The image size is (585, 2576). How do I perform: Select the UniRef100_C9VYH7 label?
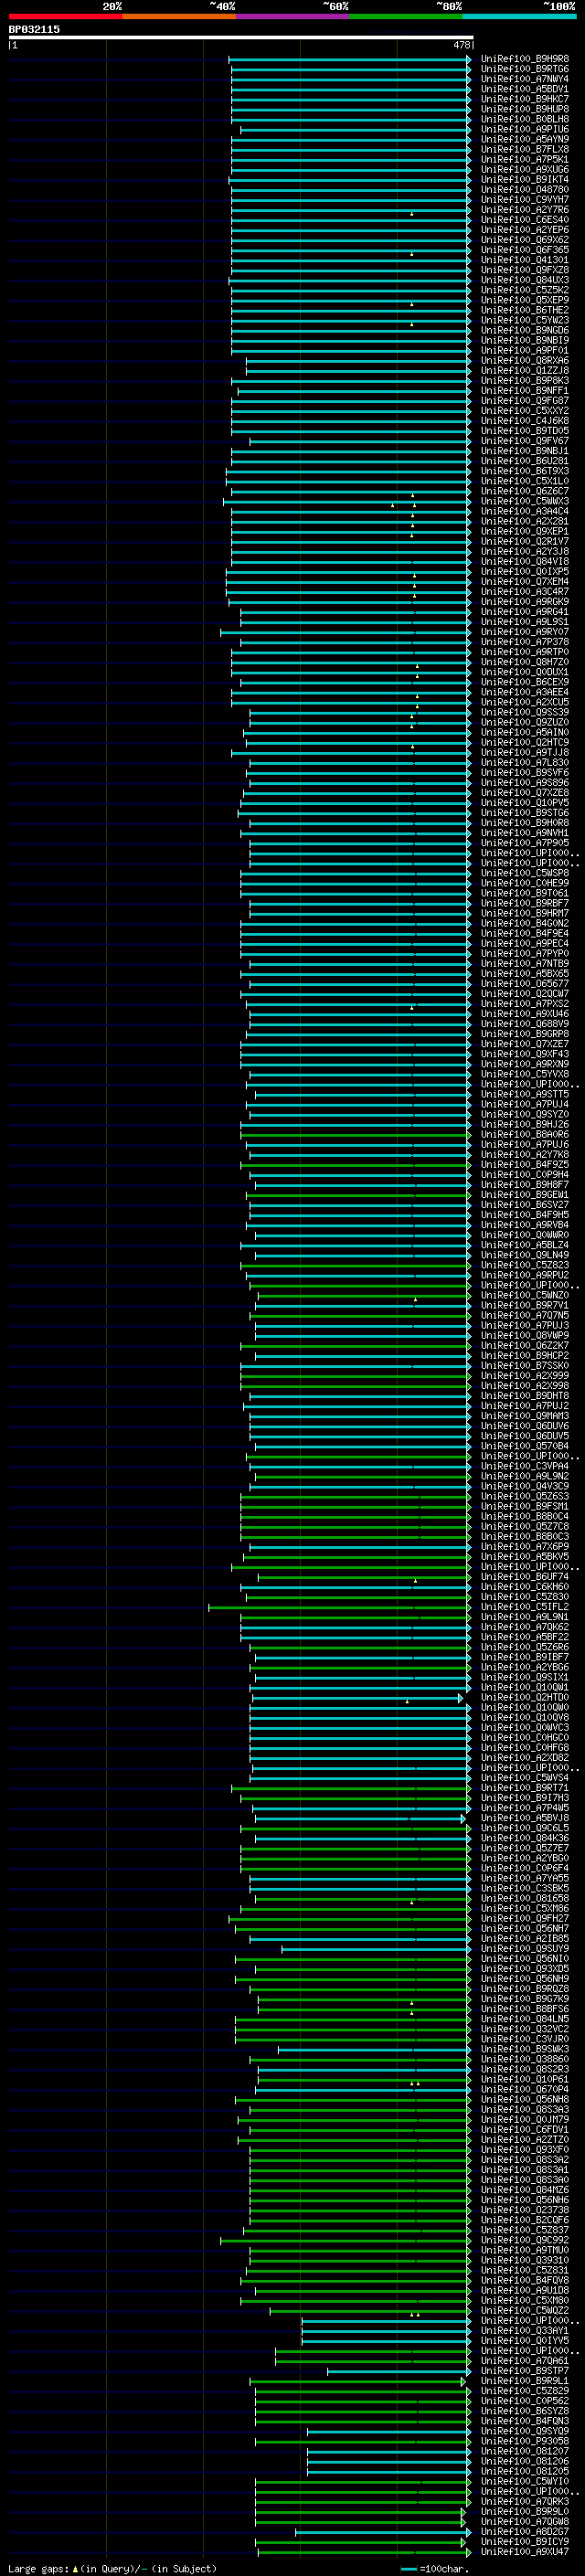(x=525, y=200)
